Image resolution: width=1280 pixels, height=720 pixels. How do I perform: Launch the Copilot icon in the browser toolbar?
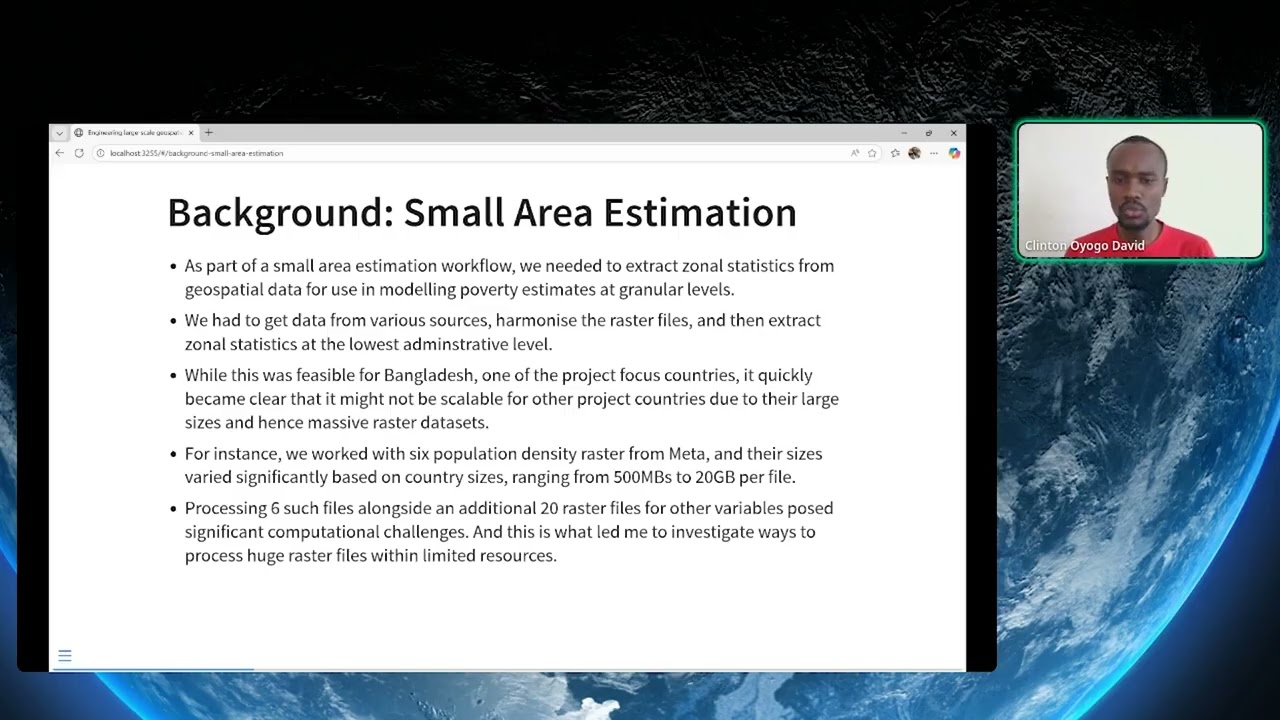pos(954,153)
